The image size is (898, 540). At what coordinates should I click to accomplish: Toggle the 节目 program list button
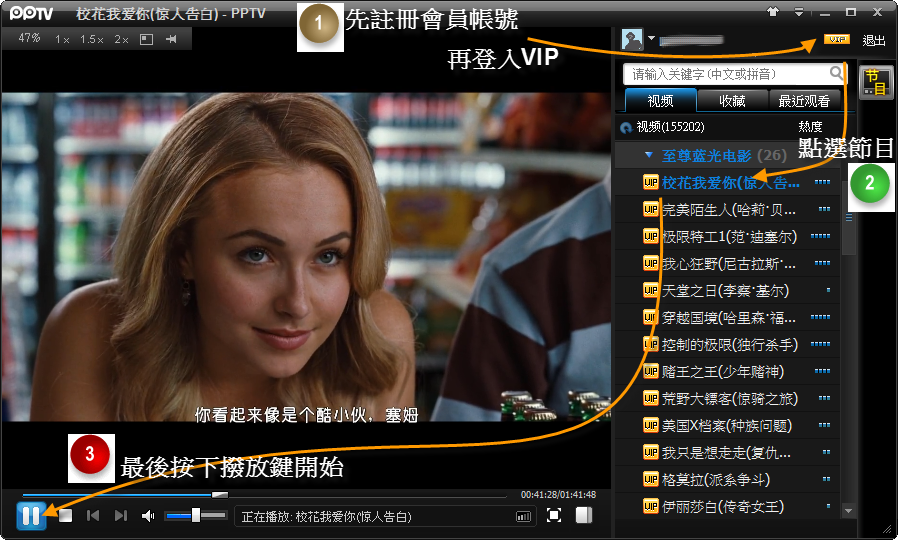tap(875, 82)
